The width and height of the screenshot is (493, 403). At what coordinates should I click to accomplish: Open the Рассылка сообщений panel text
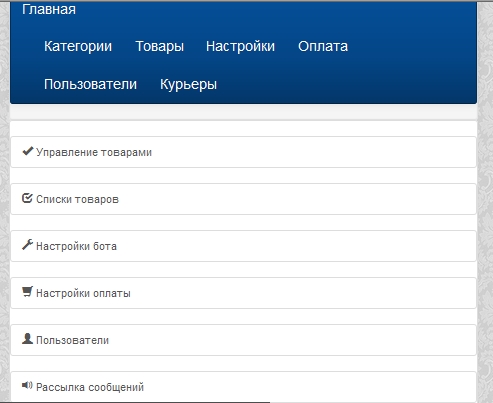point(90,387)
